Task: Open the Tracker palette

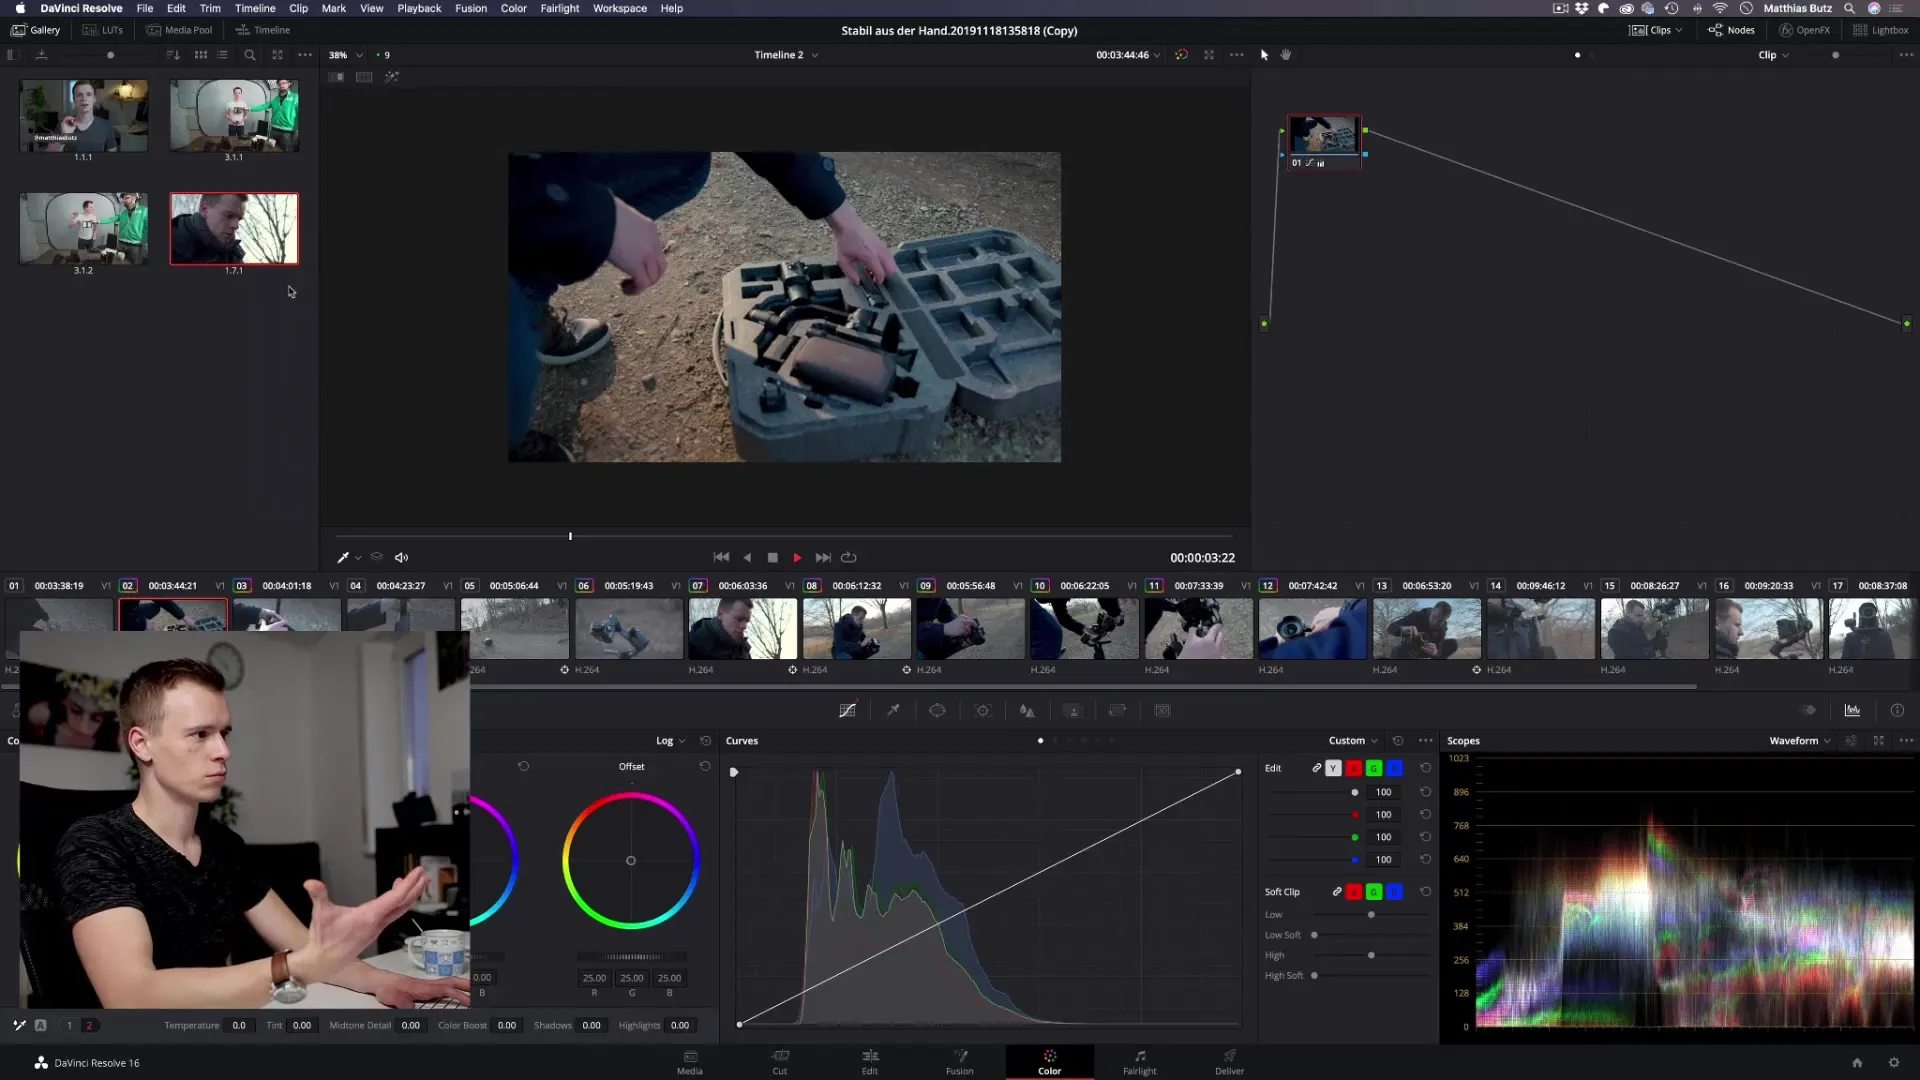Action: [983, 710]
